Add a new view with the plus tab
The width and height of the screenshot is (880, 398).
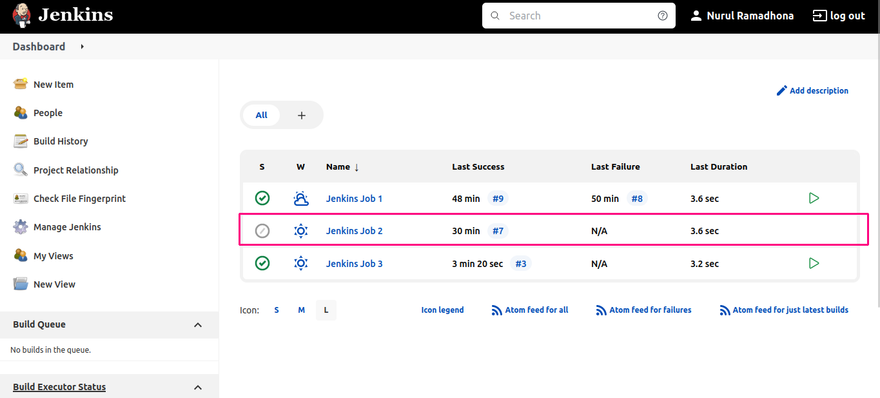click(x=301, y=115)
